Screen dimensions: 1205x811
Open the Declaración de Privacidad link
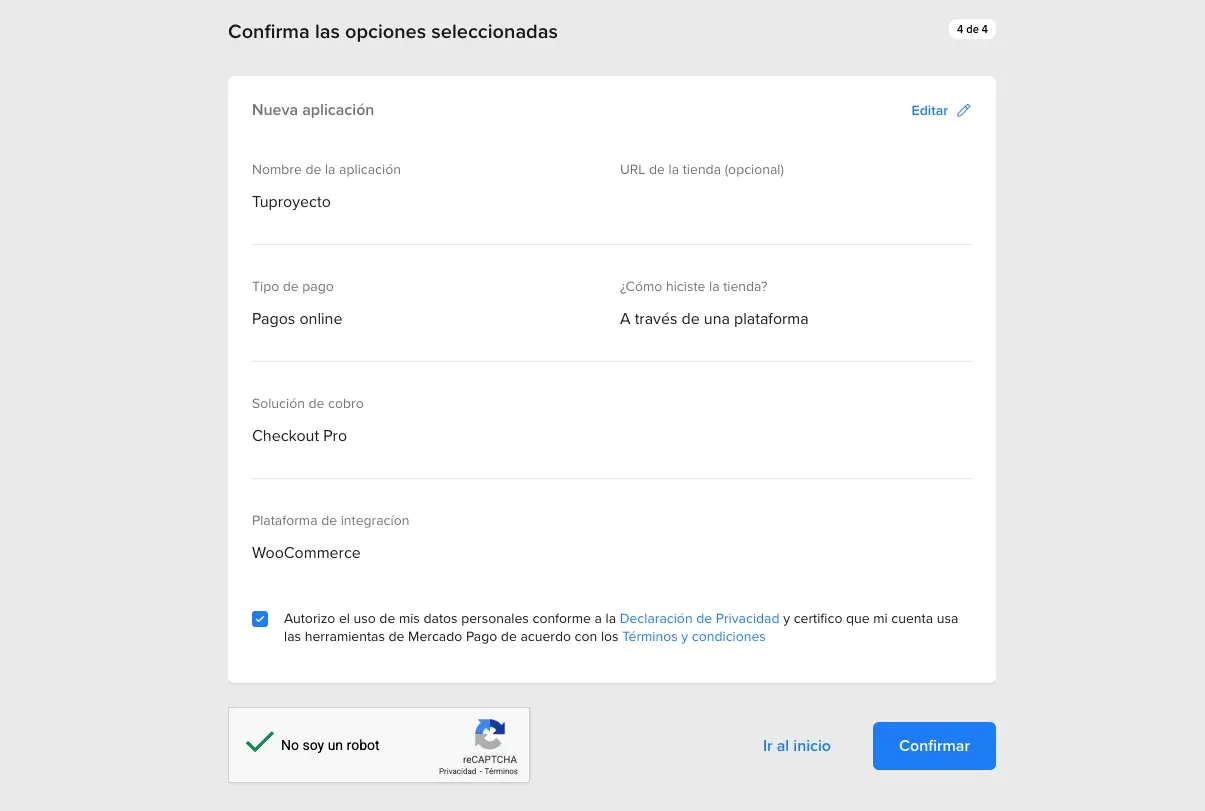pyautogui.click(x=699, y=619)
